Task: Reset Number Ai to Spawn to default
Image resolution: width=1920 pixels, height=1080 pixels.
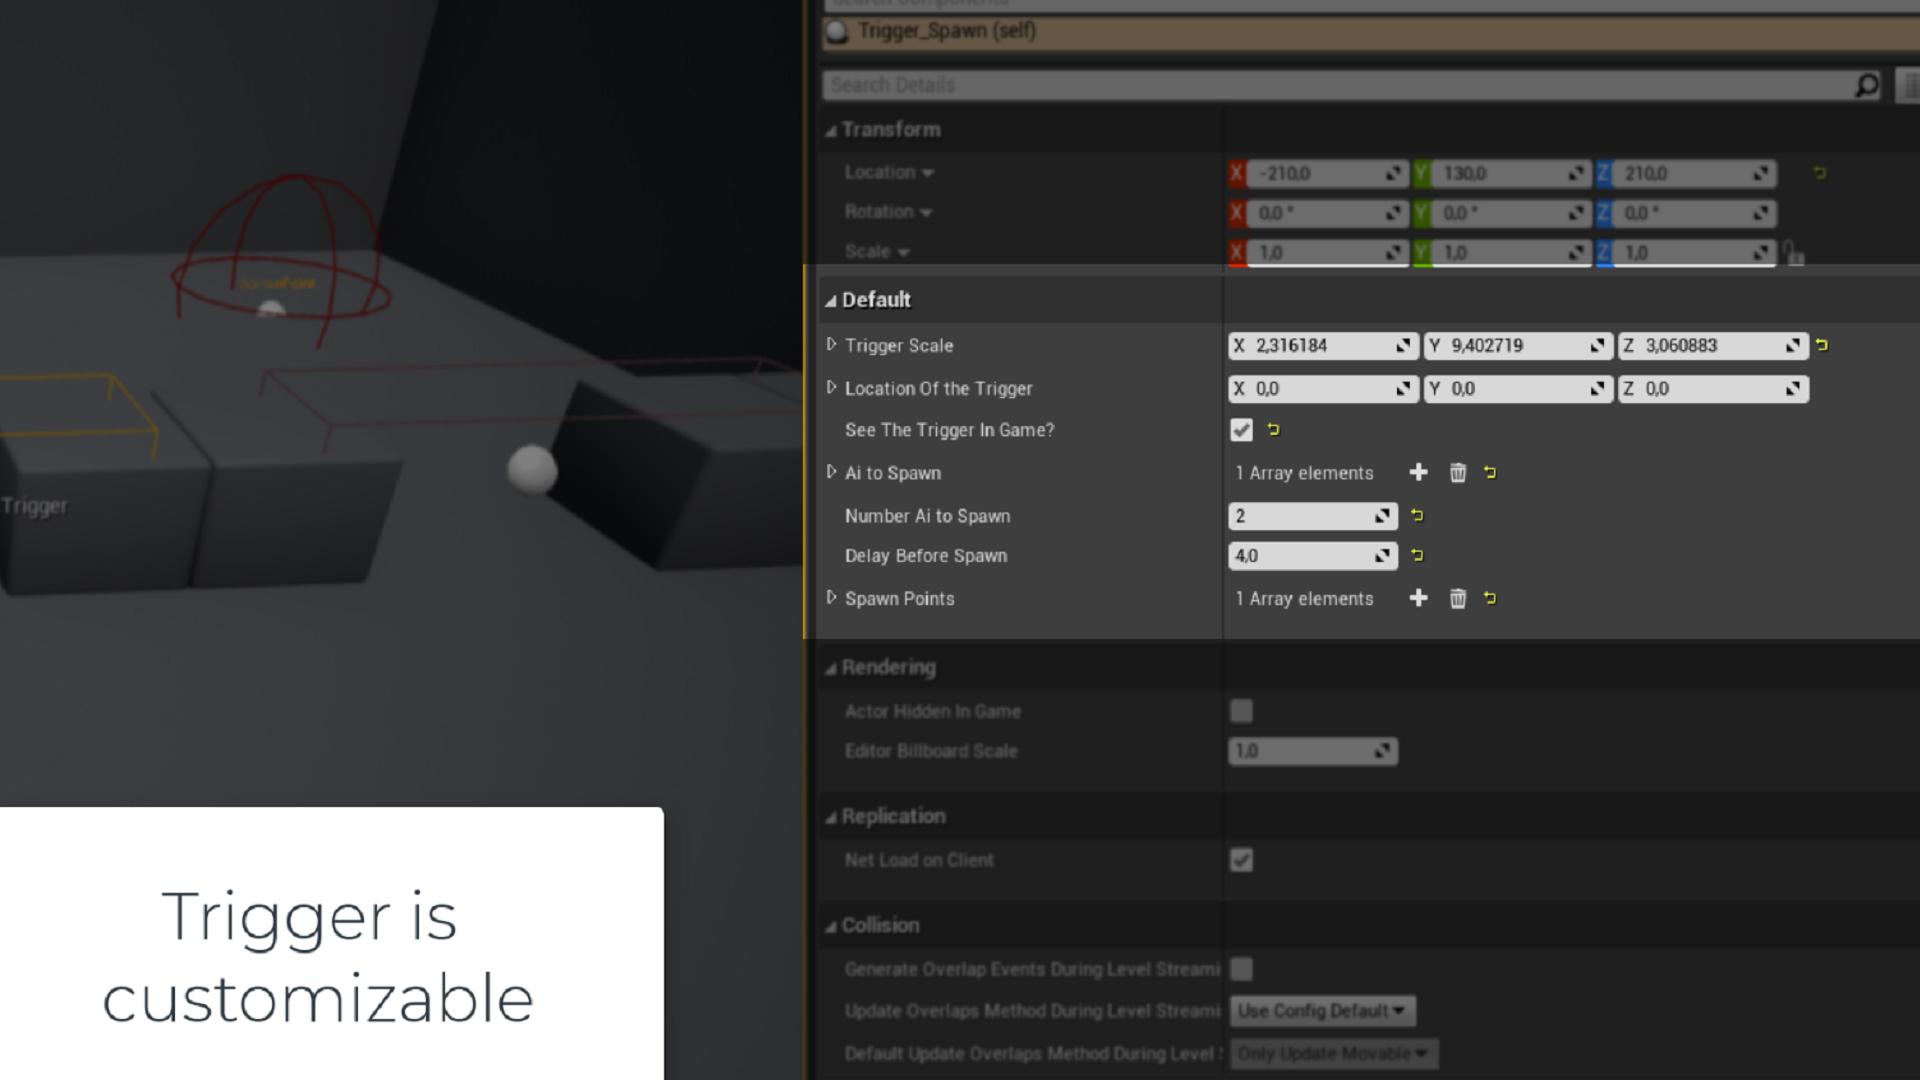Action: coord(1417,516)
